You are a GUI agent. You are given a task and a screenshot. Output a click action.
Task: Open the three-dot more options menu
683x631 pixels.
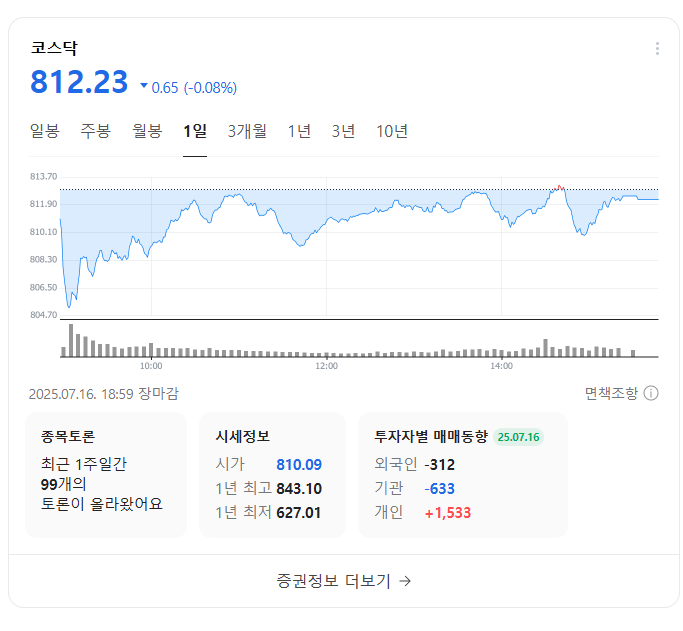657,48
